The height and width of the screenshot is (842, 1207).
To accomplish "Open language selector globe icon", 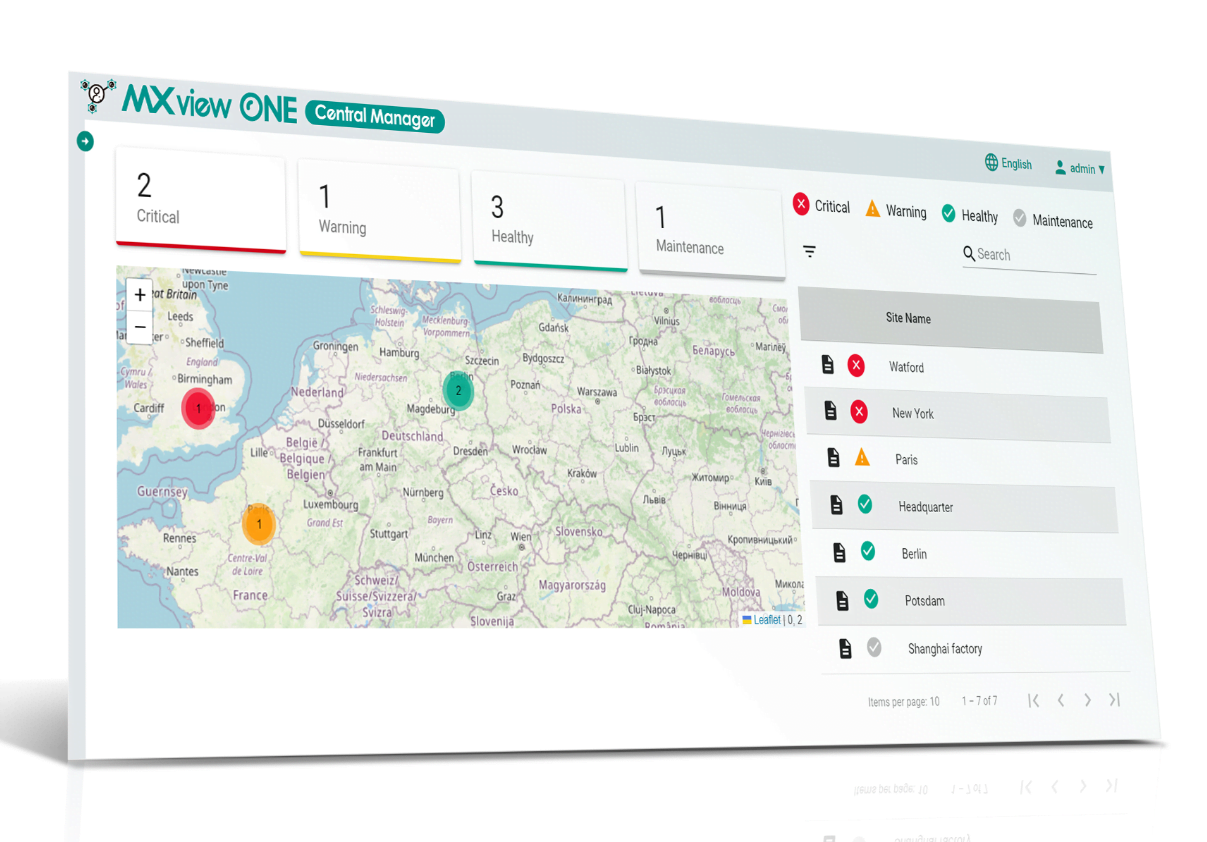I will pyautogui.click(x=991, y=162).
